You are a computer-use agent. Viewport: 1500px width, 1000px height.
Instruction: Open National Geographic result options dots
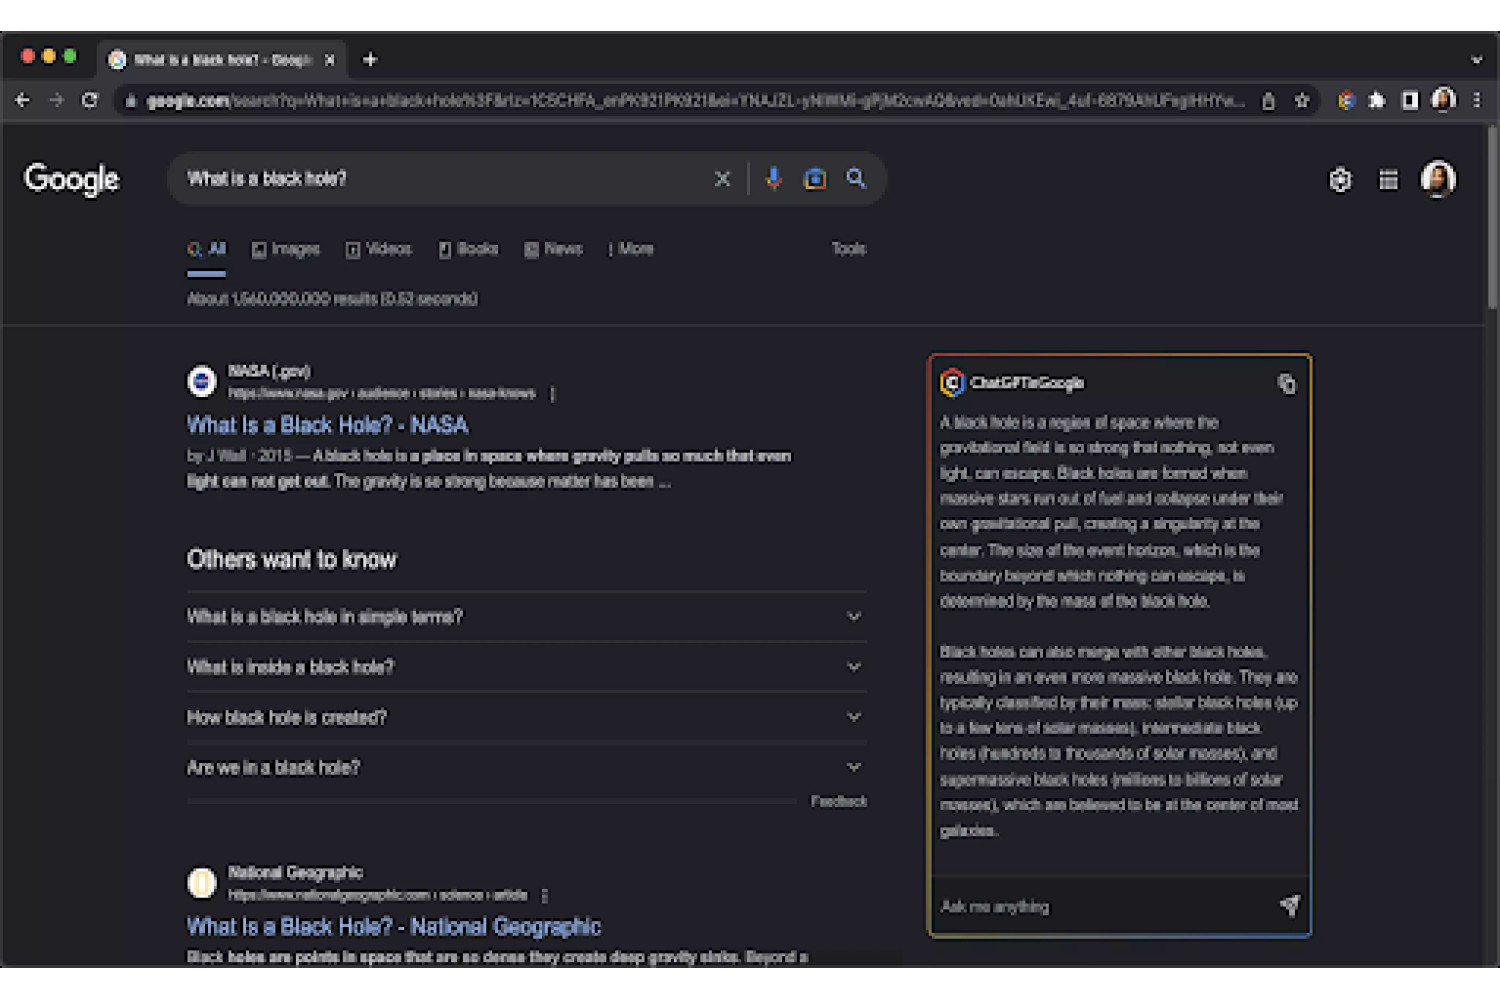(544, 896)
